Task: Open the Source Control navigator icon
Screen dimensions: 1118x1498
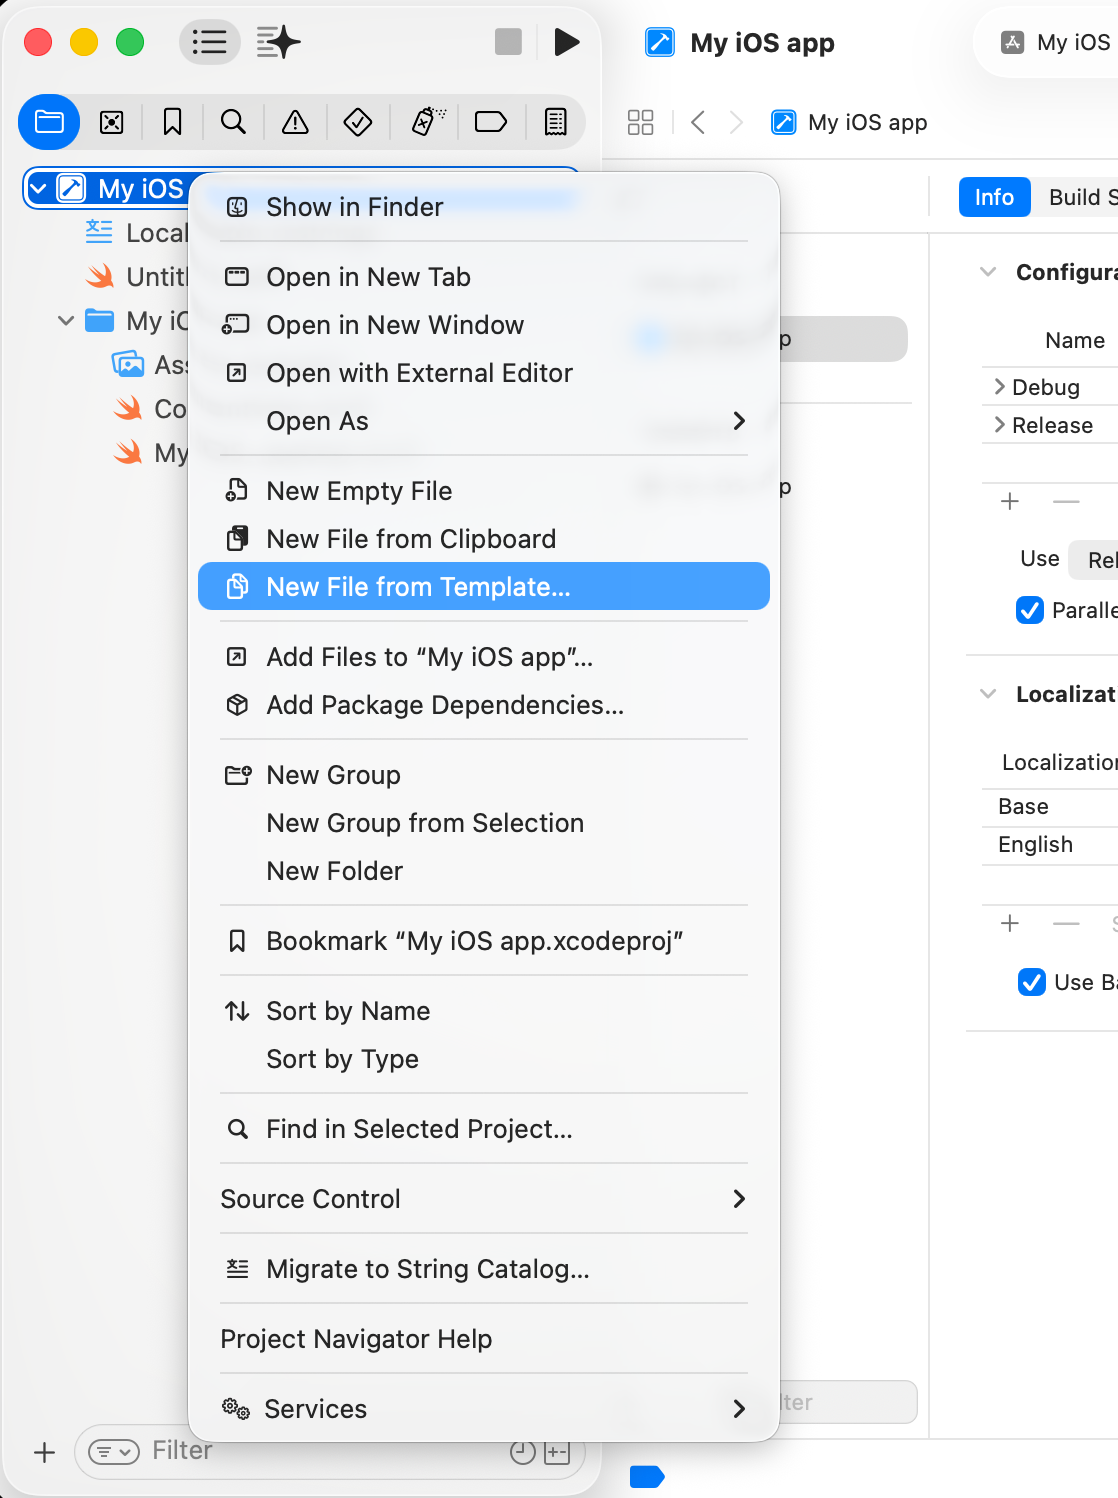Action: (x=112, y=122)
